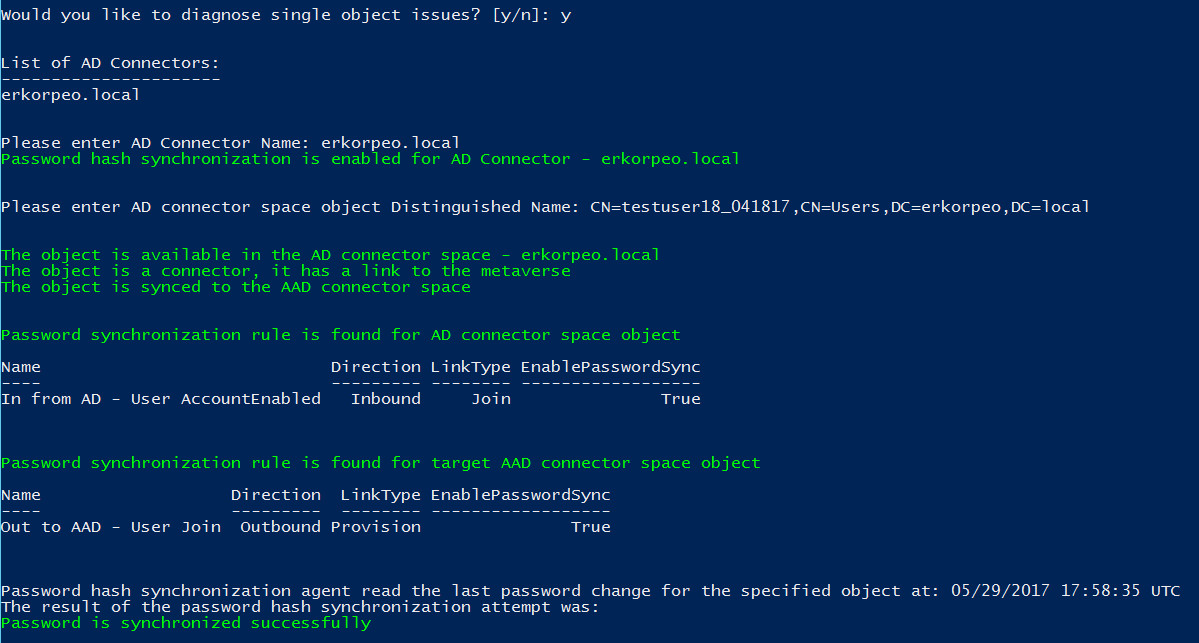Click 'The object is synced to the AAD connector space'
The width and height of the screenshot is (1199, 643).
235,287
